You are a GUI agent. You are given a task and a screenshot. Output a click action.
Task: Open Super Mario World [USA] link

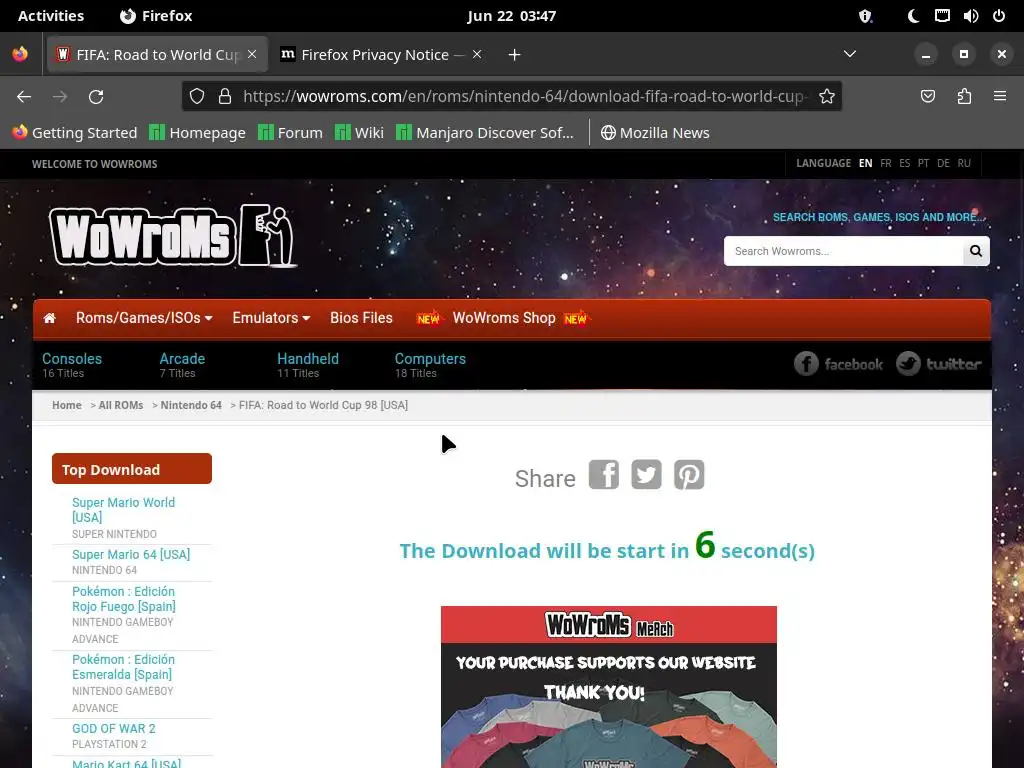[123, 510]
